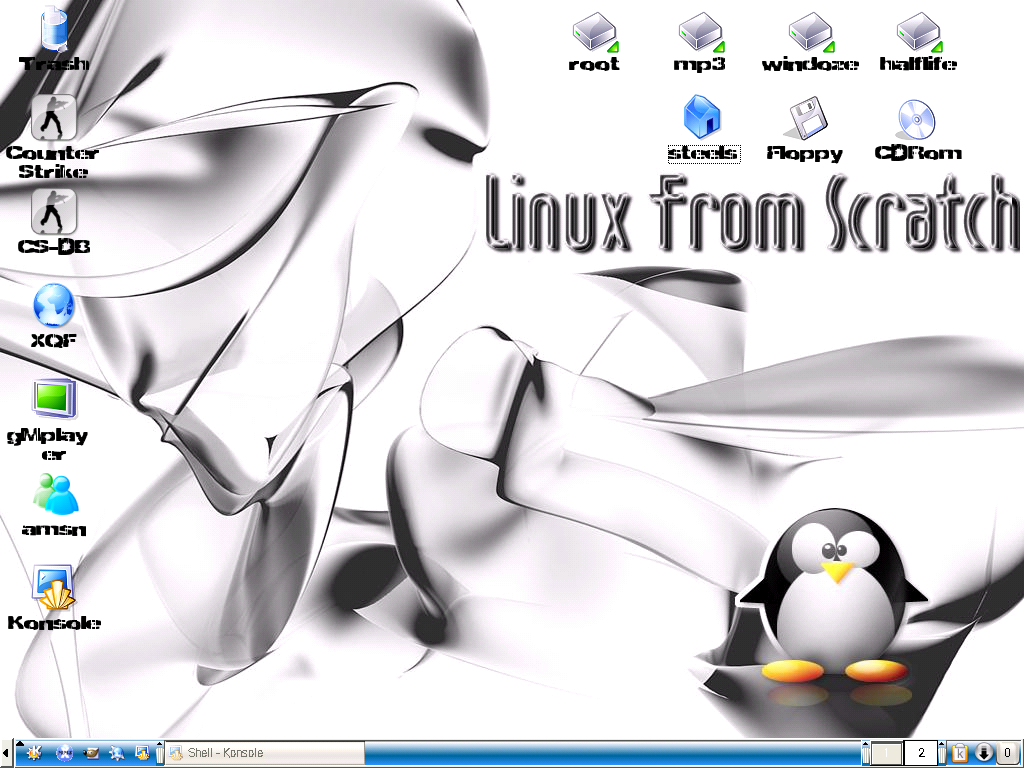The image size is (1024, 768).
Task: Click the taskbar applet handle before Shell - Konsole
Action: [160, 752]
